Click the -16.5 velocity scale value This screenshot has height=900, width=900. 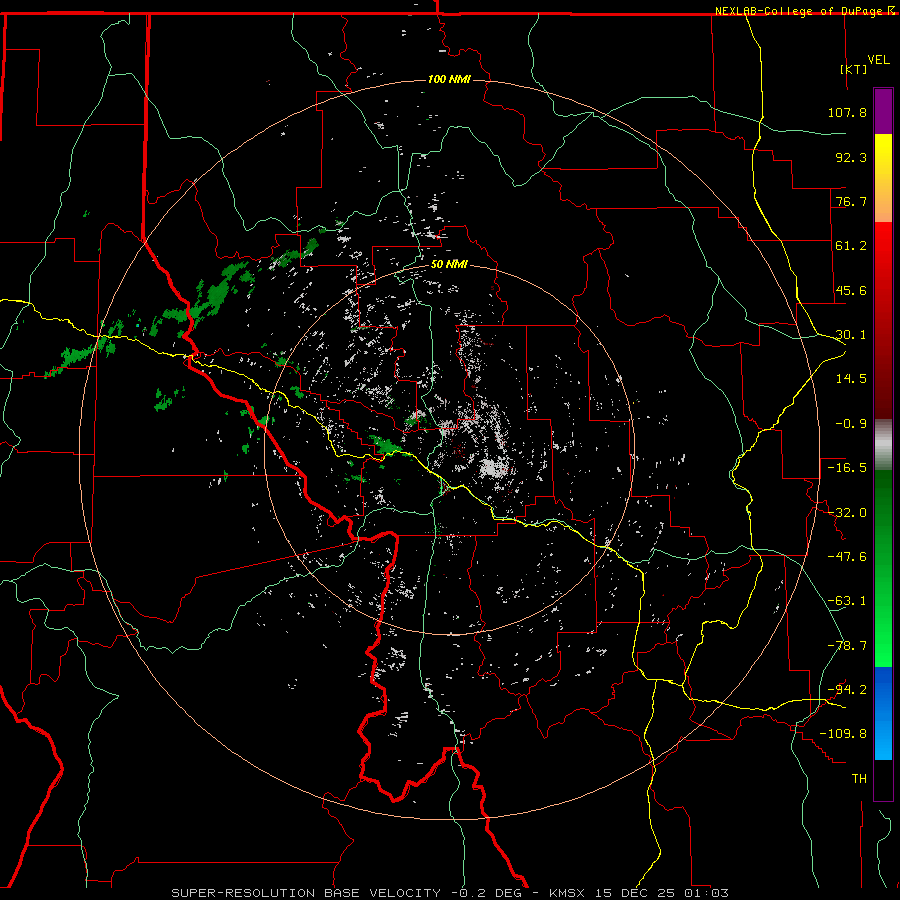(x=847, y=468)
